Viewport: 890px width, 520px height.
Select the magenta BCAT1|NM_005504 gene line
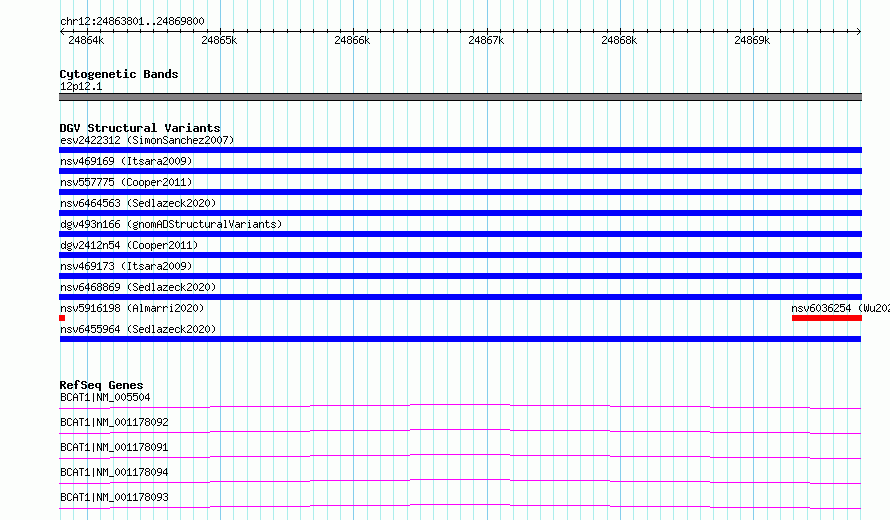[460, 406]
